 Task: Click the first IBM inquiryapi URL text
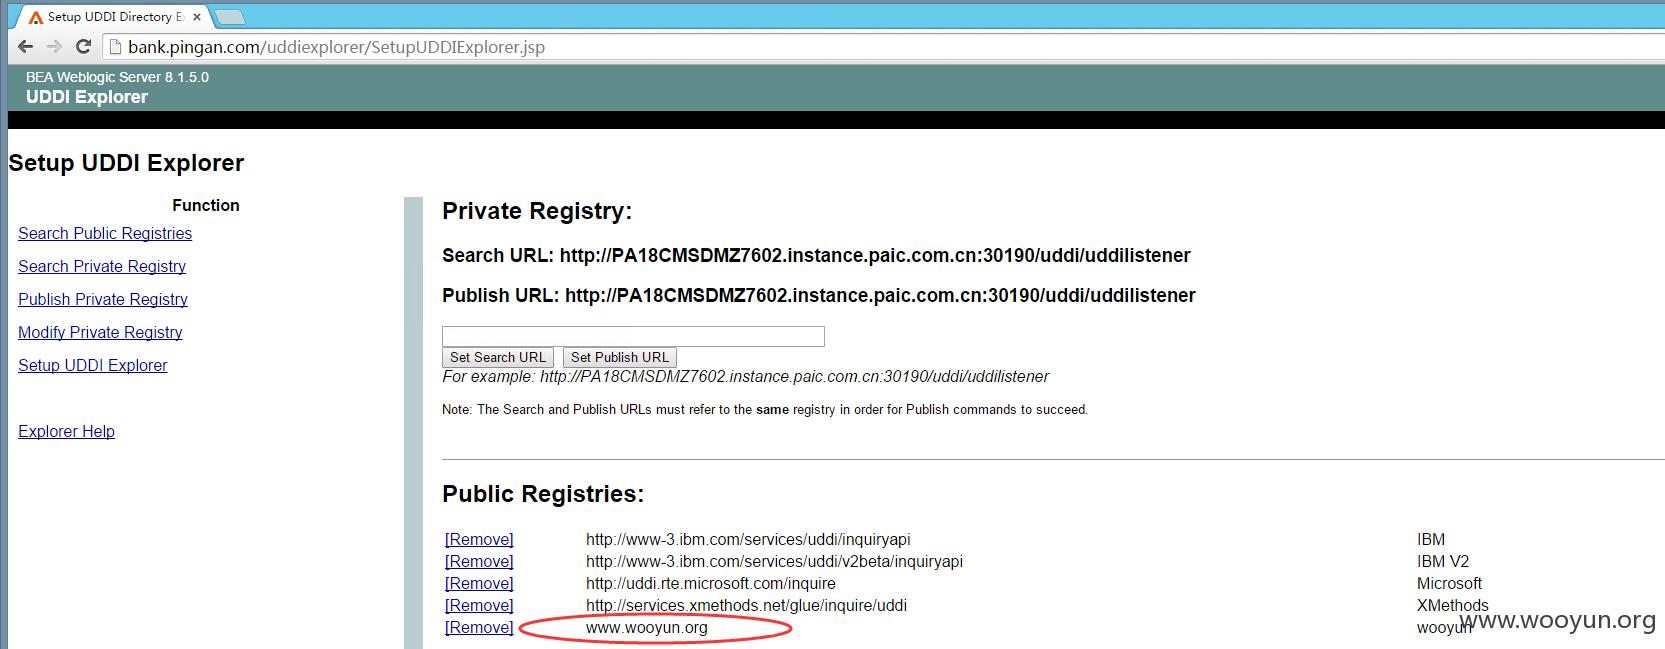pos(748,539)
